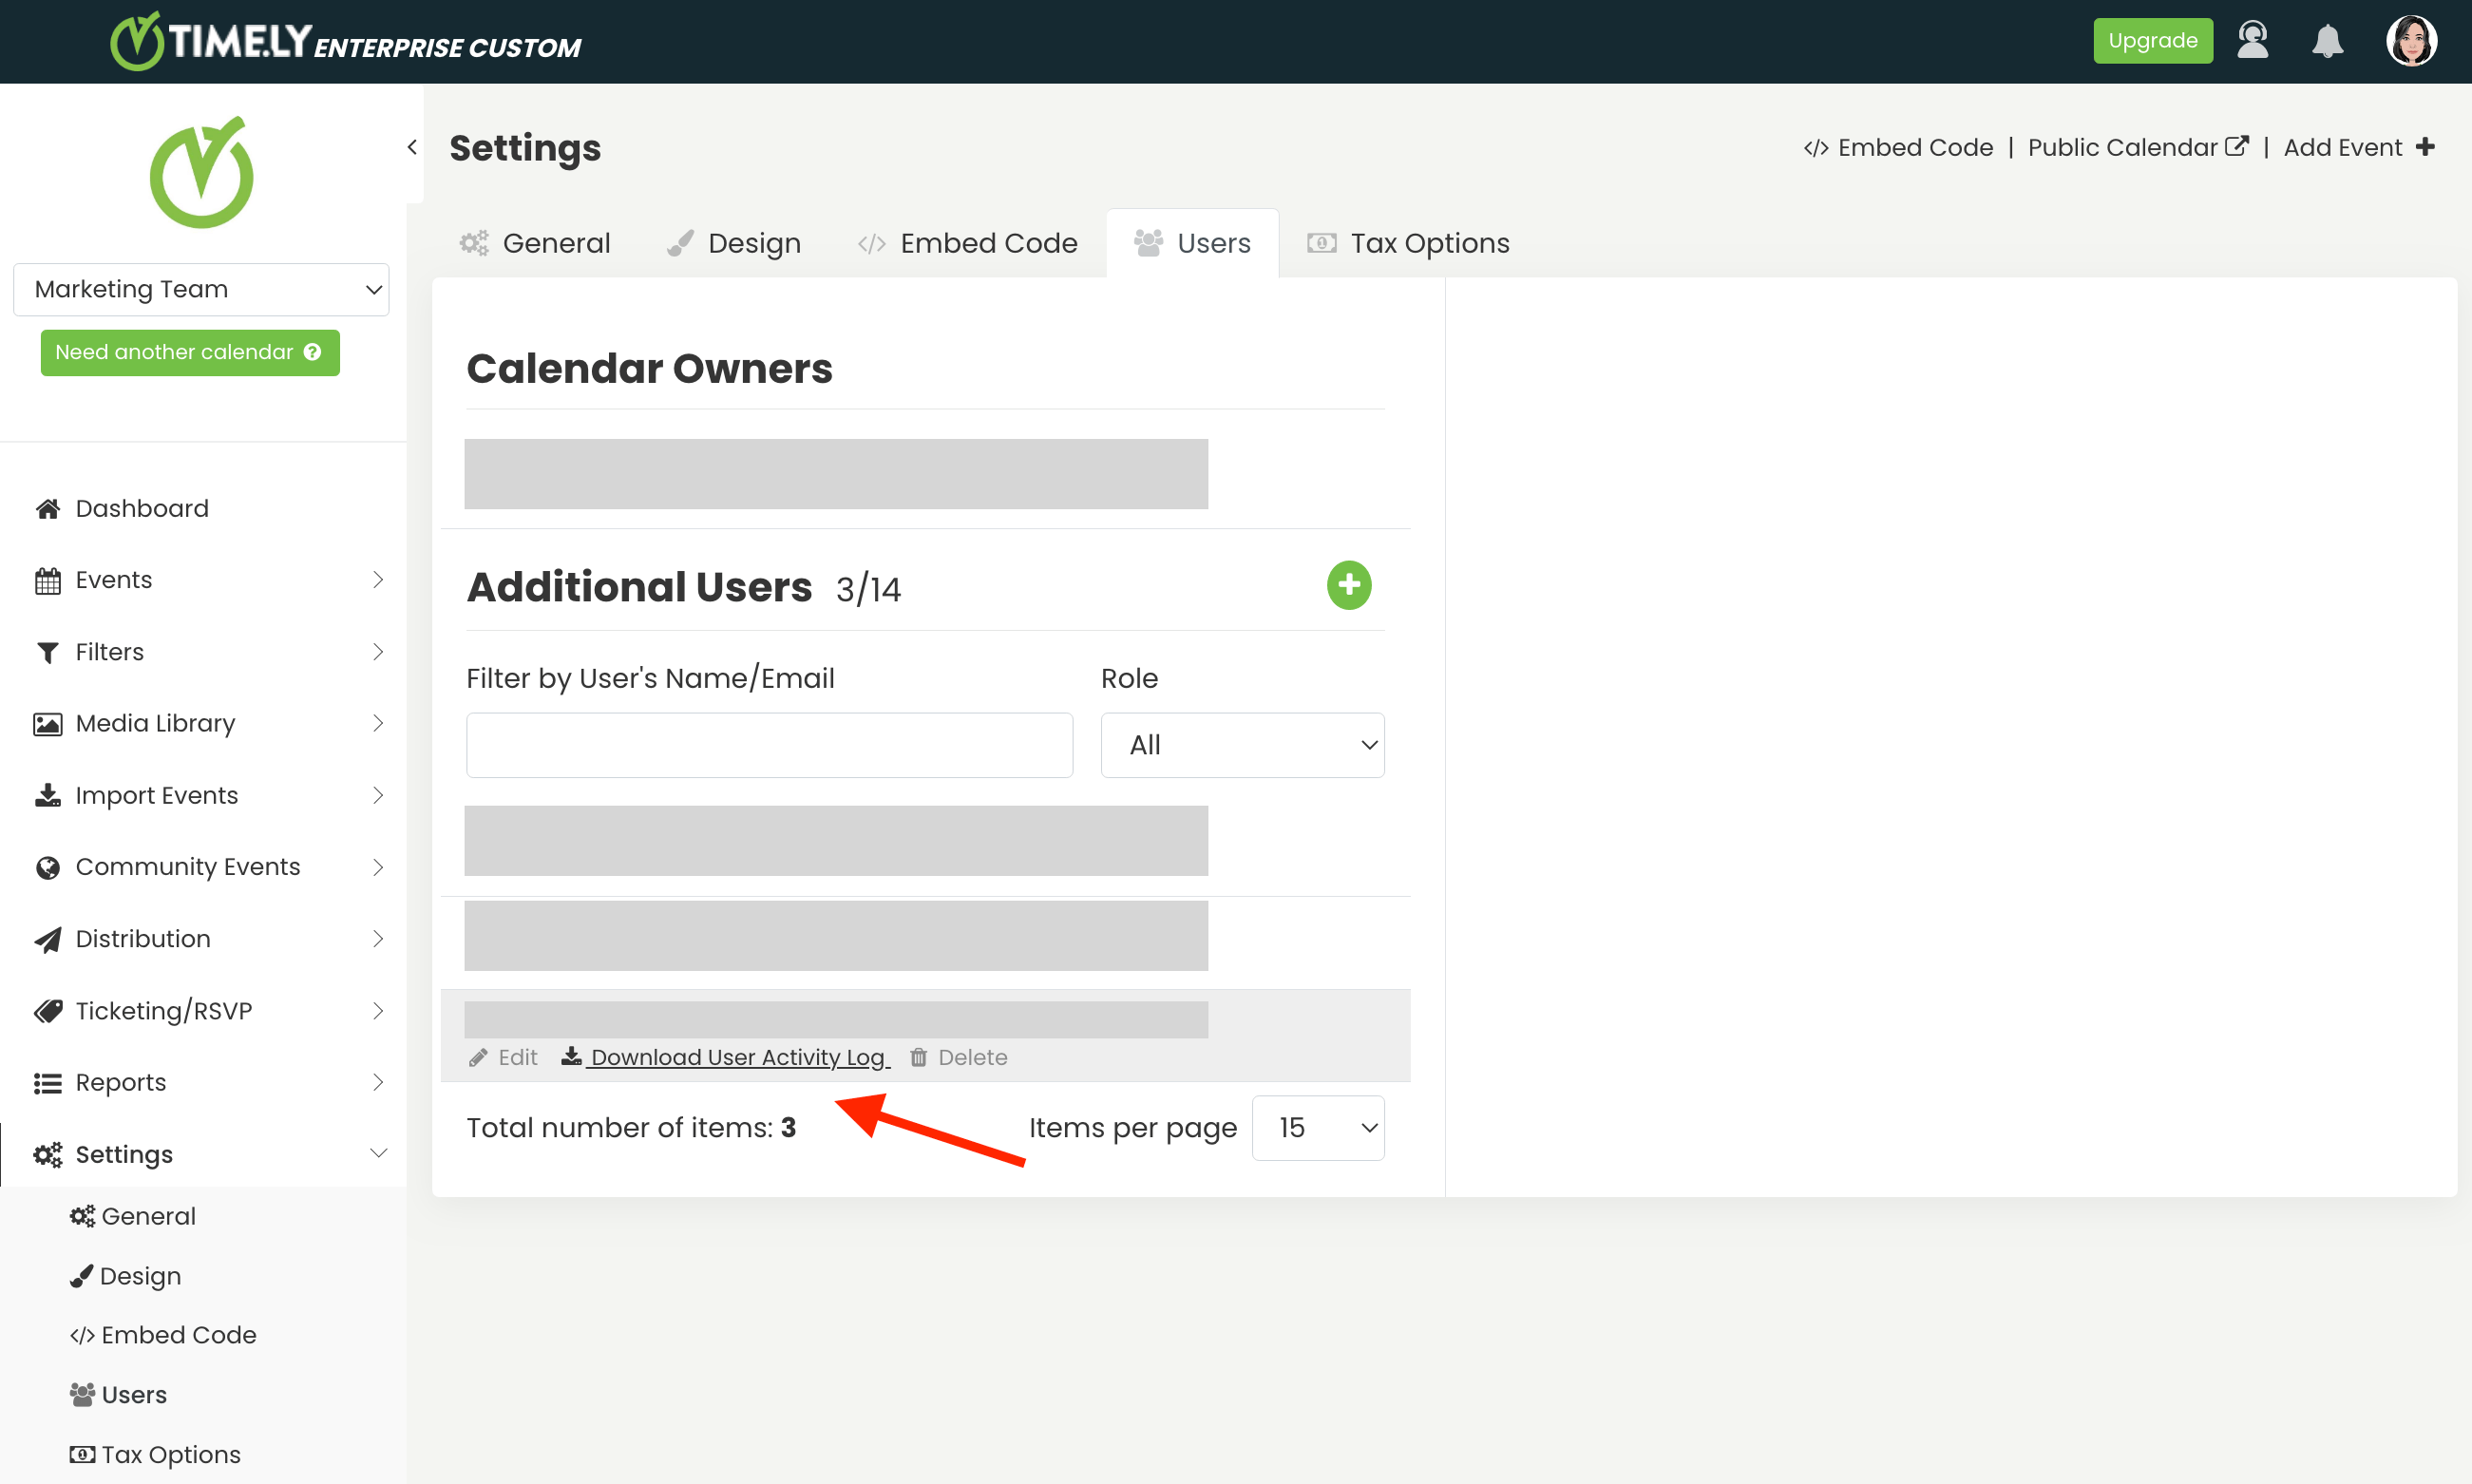This screenshot has width=2472, height=1484.
Task: Click the Reports list icon
Action: click(47, 1083)
